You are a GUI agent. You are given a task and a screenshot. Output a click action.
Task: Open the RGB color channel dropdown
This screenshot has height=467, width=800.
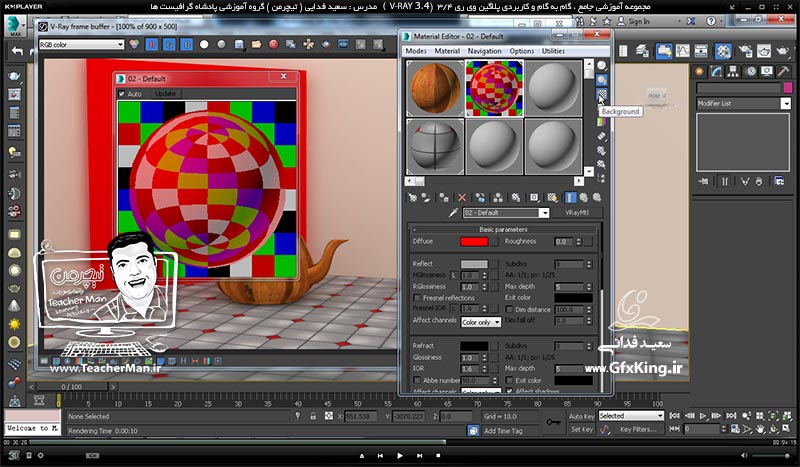82,45
